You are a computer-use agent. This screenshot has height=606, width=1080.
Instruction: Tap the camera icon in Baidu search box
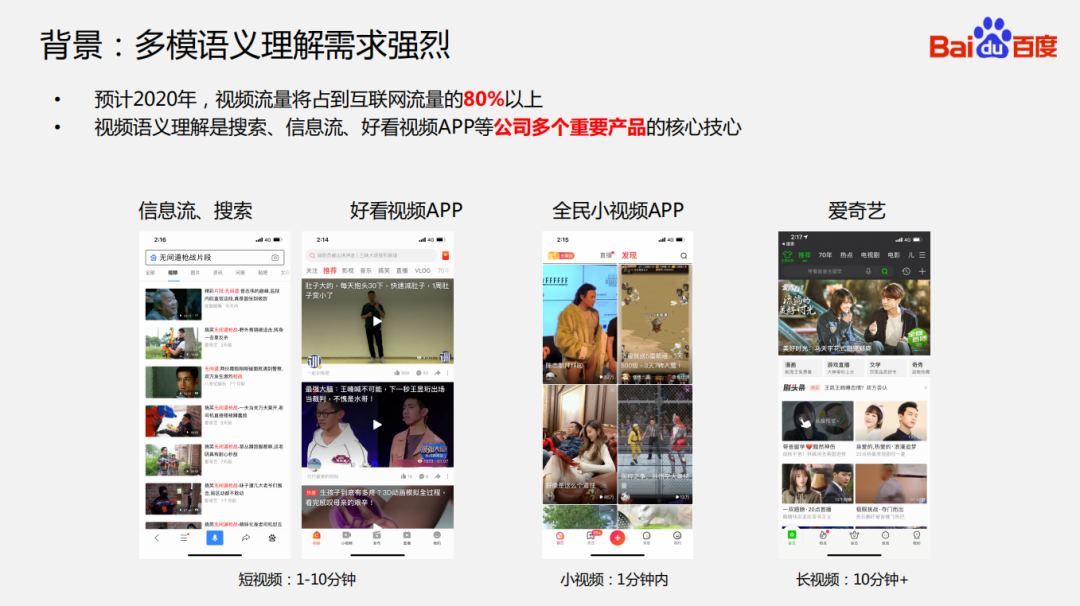click(276, 258)
